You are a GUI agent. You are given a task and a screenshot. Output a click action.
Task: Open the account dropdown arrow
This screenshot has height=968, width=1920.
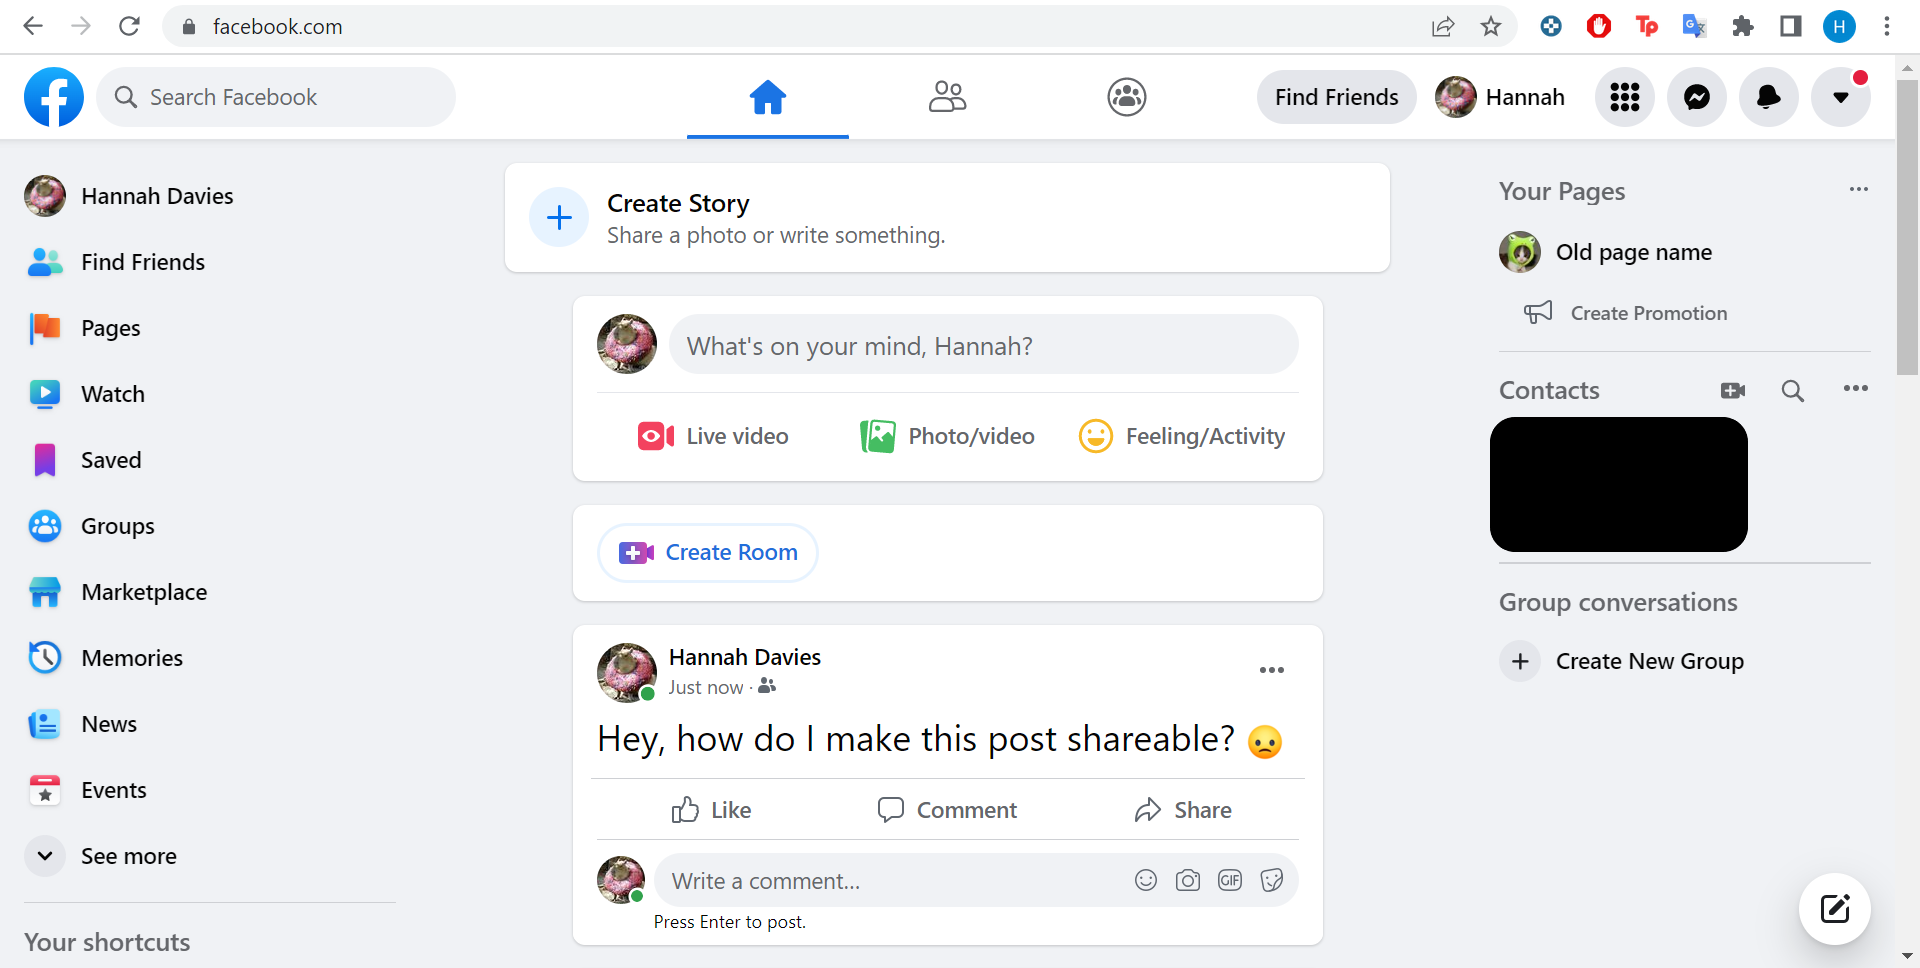[x=1841, y=97]
